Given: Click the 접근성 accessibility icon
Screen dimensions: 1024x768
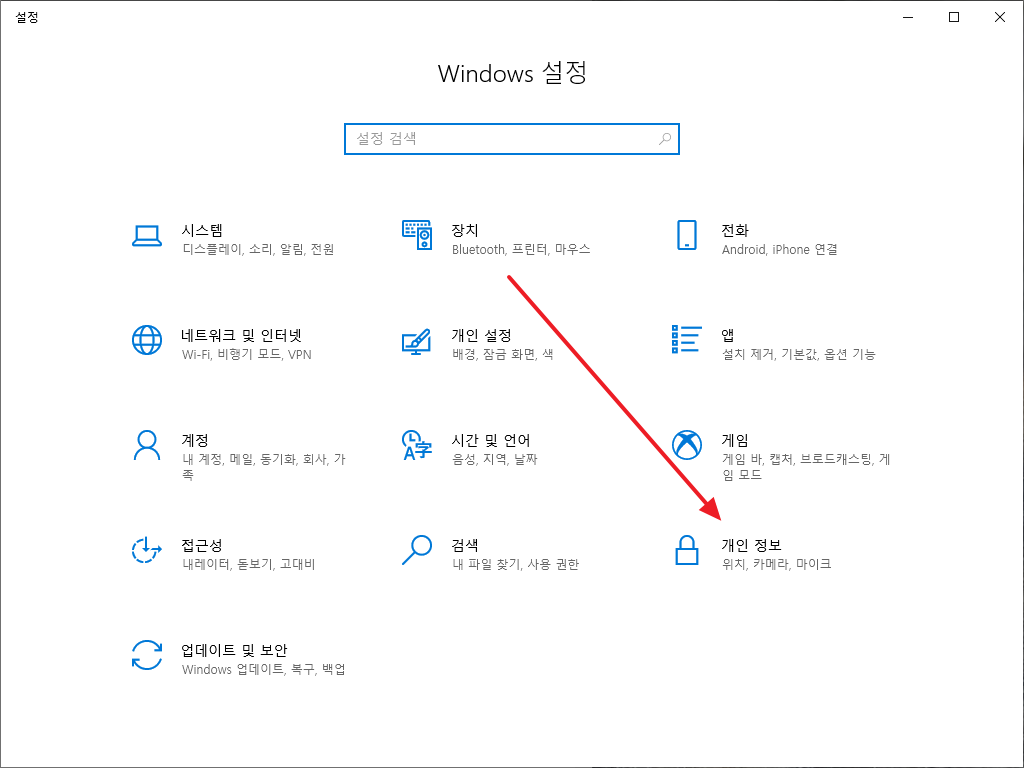Looking at the screenshot, I should [x=147, y=550].
